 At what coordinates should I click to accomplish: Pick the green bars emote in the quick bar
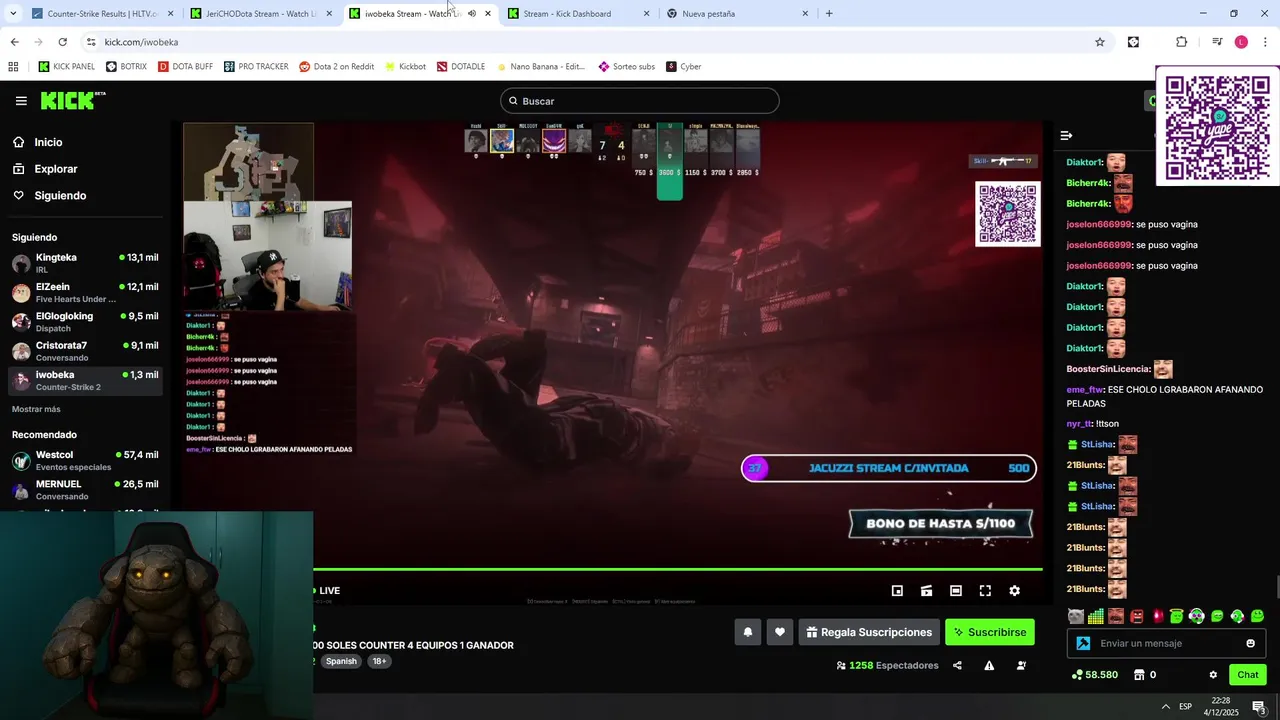pos(1095,616)
